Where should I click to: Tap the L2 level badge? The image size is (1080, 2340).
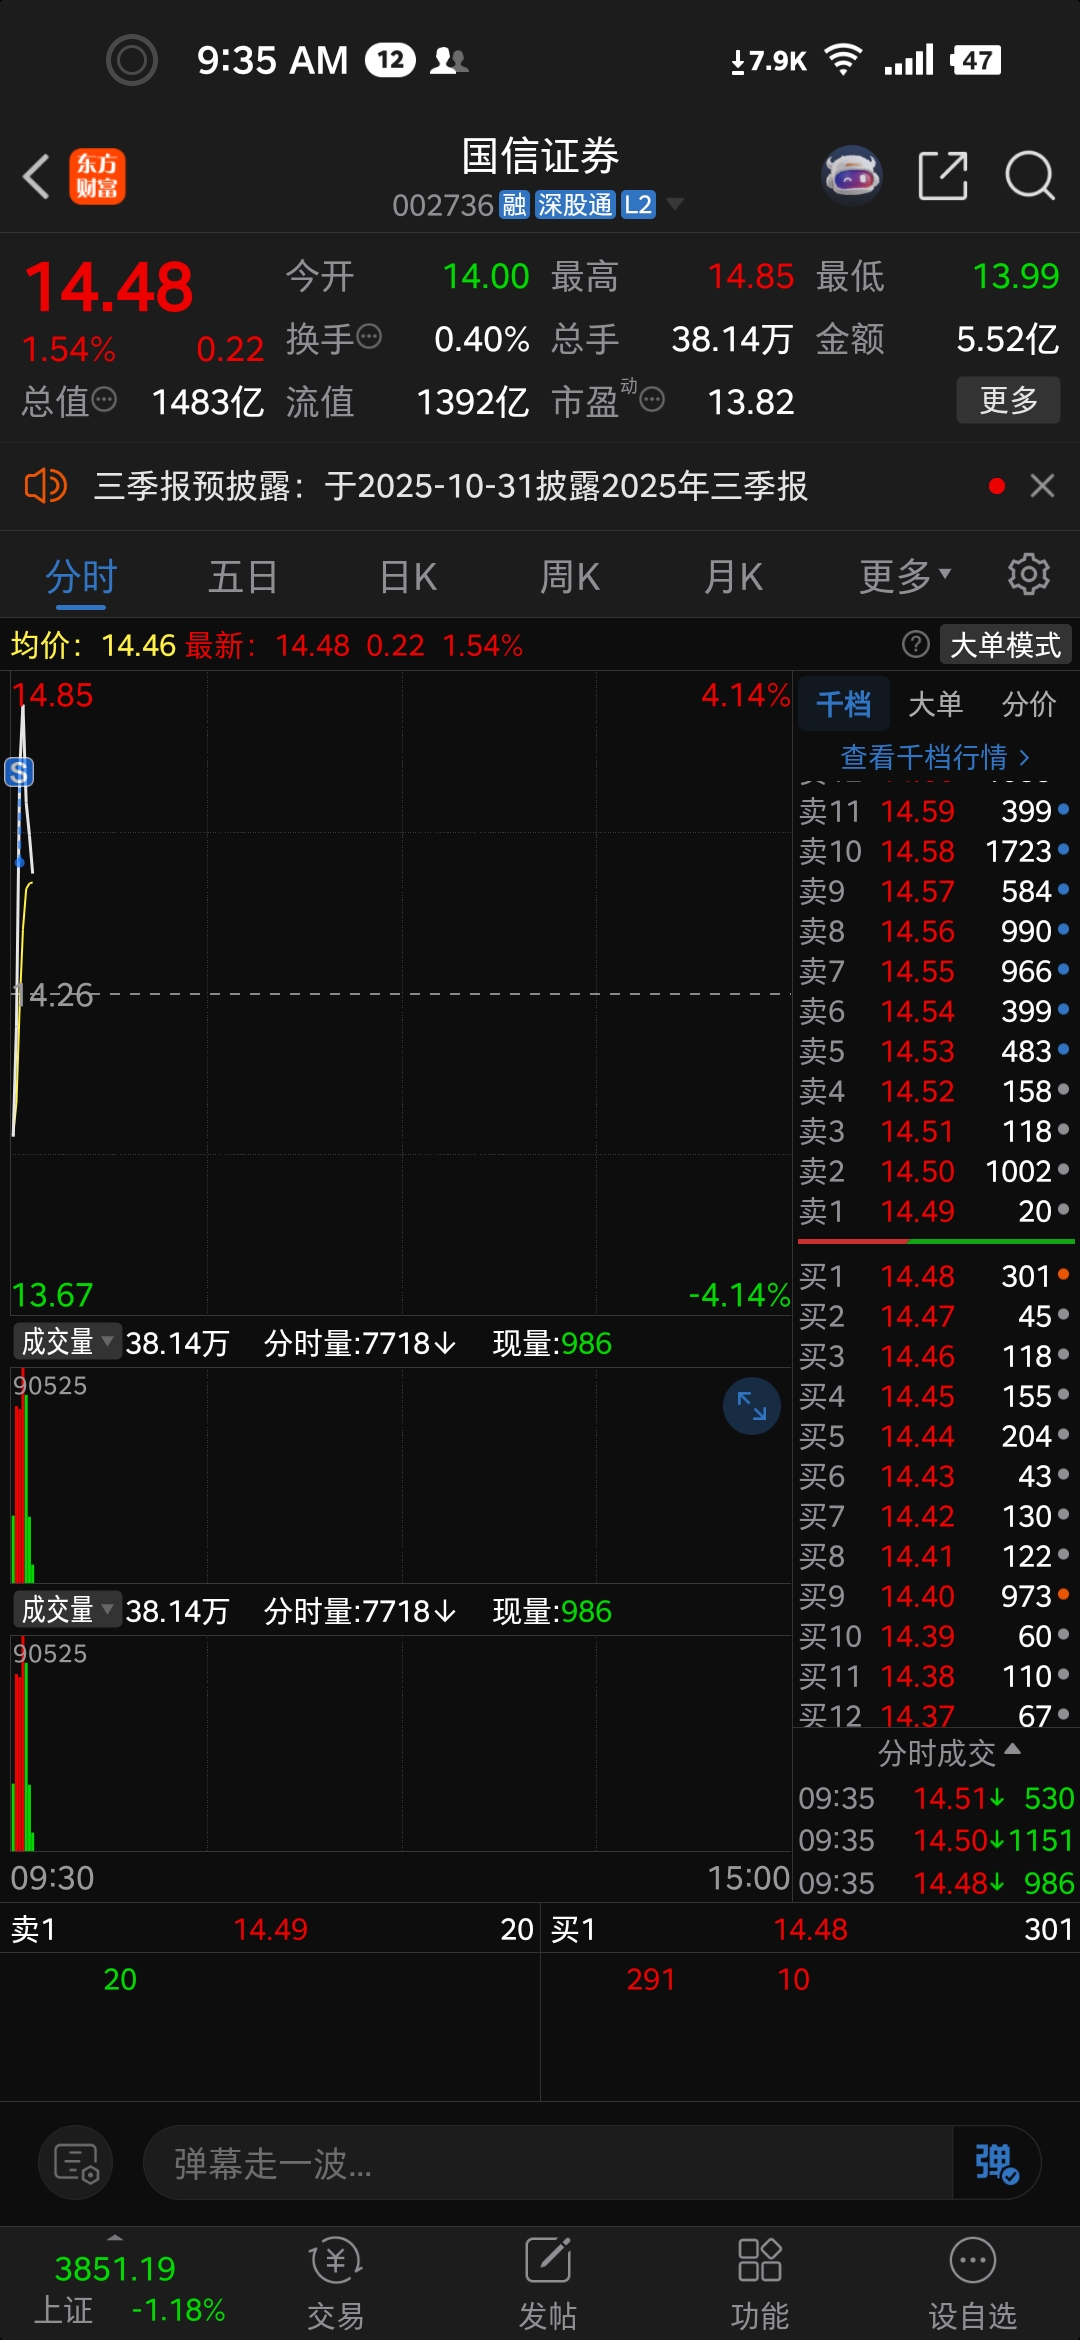[638, 205]
